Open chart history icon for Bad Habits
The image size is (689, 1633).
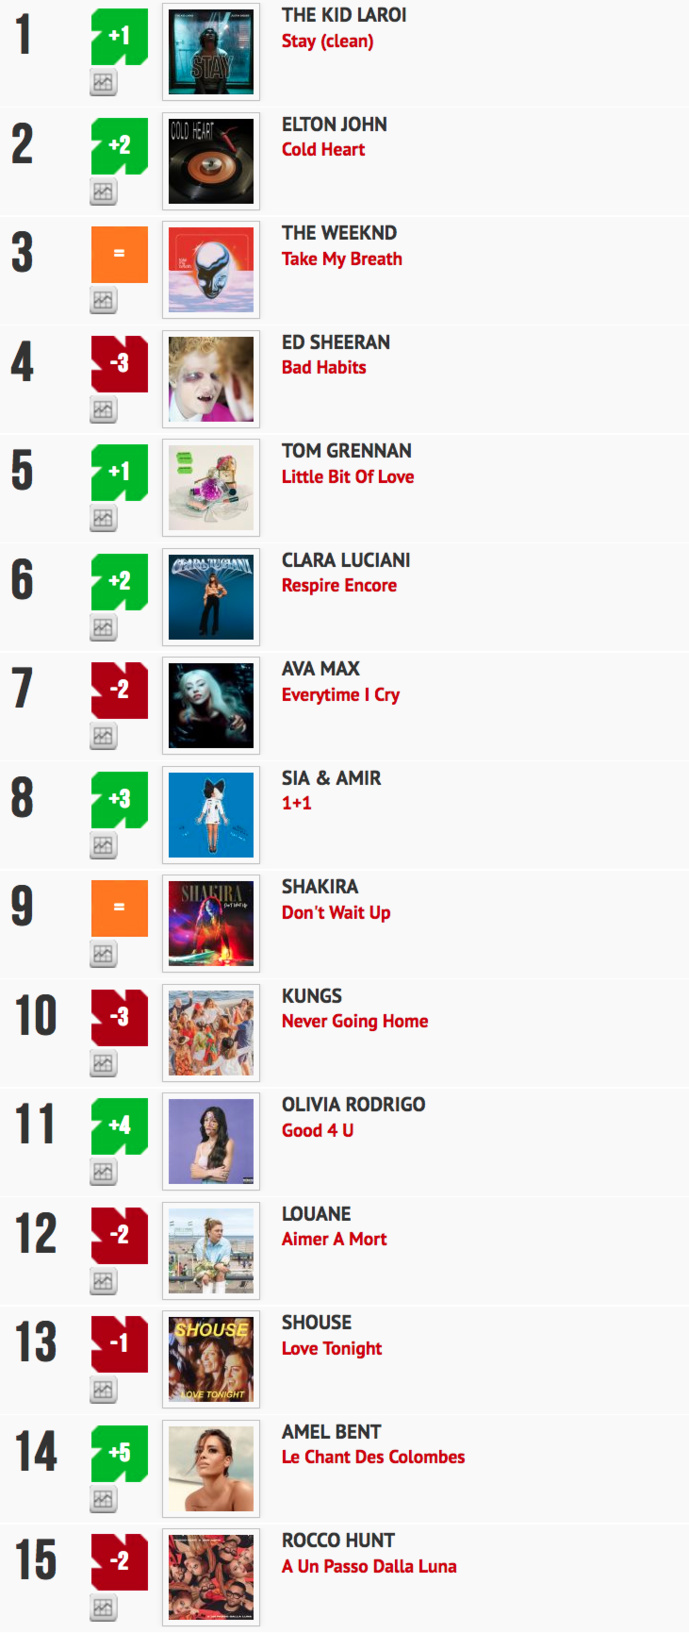coord(103,409)
